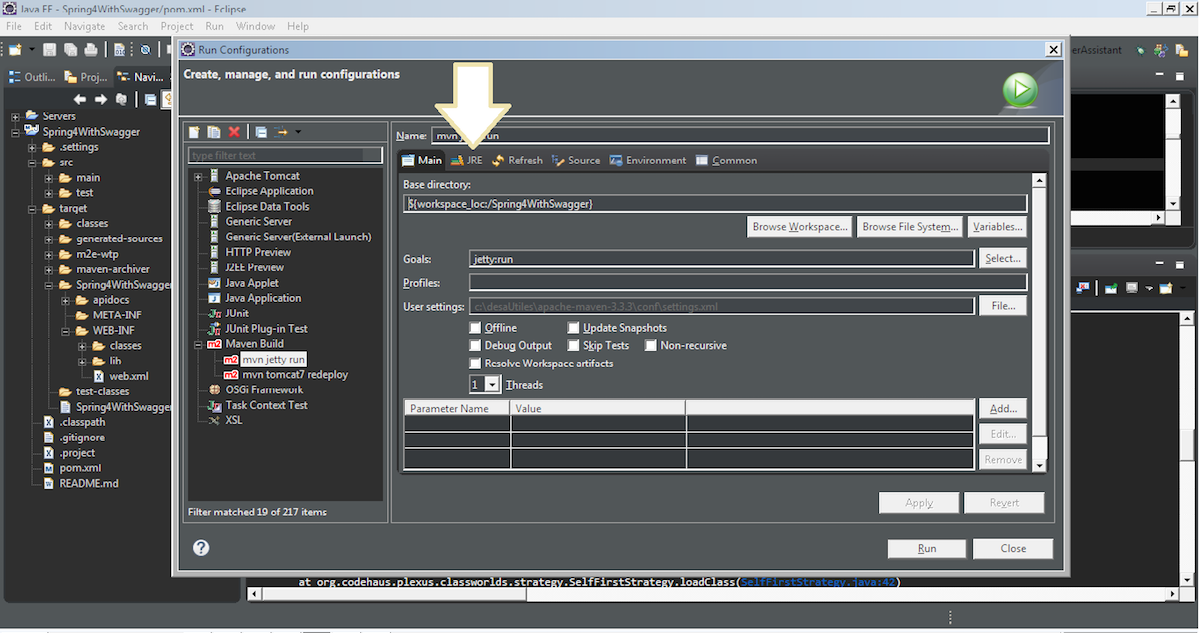Open the Common tab

pyautogui.click(x=727, y=160)
